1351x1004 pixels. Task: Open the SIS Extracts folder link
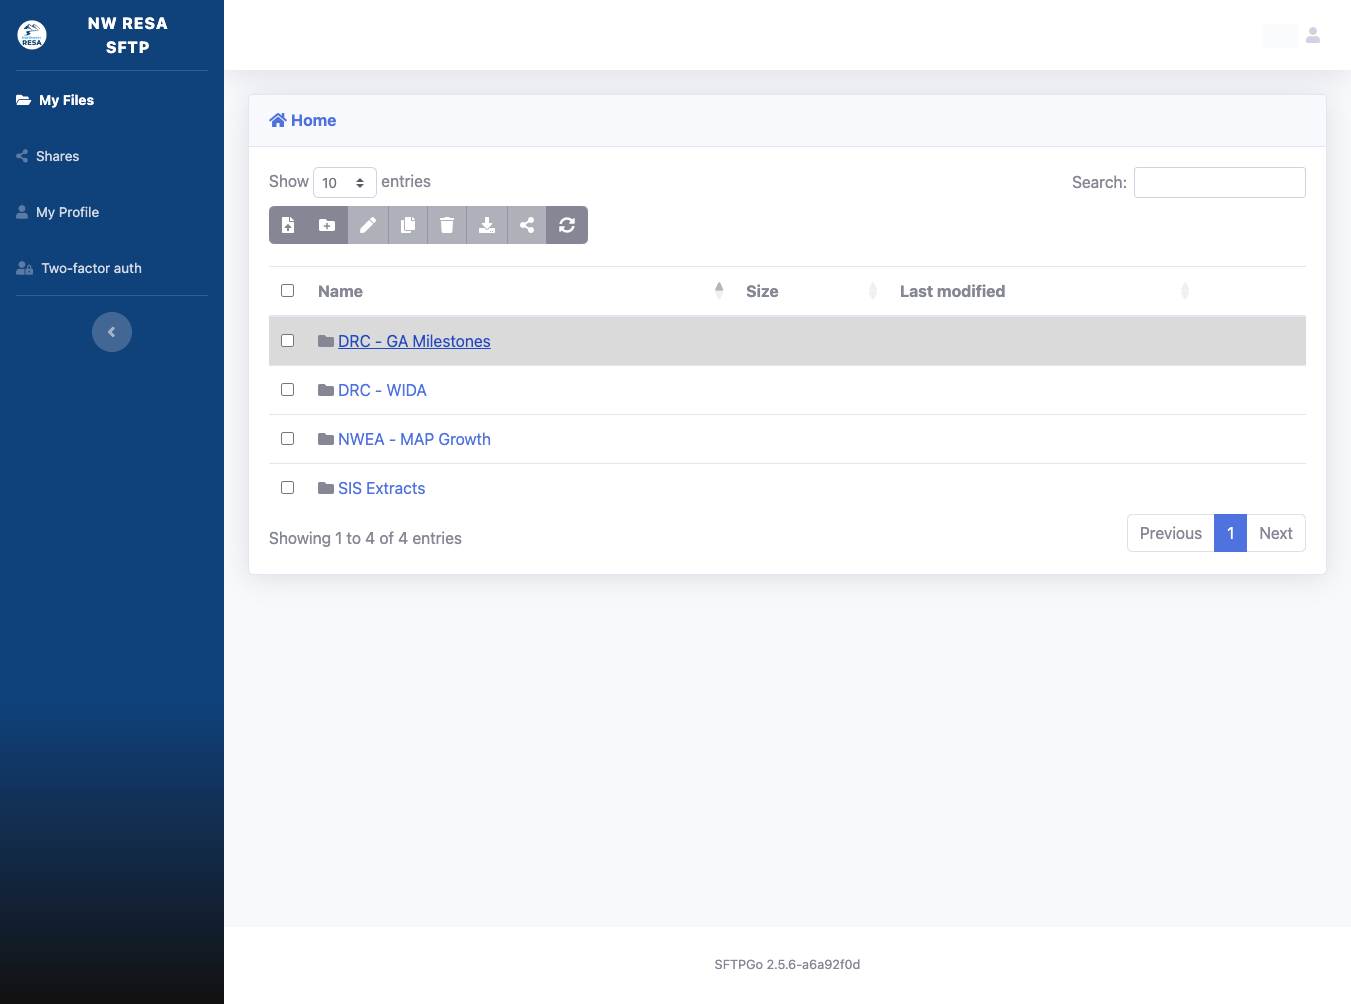[x=381, y=488]
